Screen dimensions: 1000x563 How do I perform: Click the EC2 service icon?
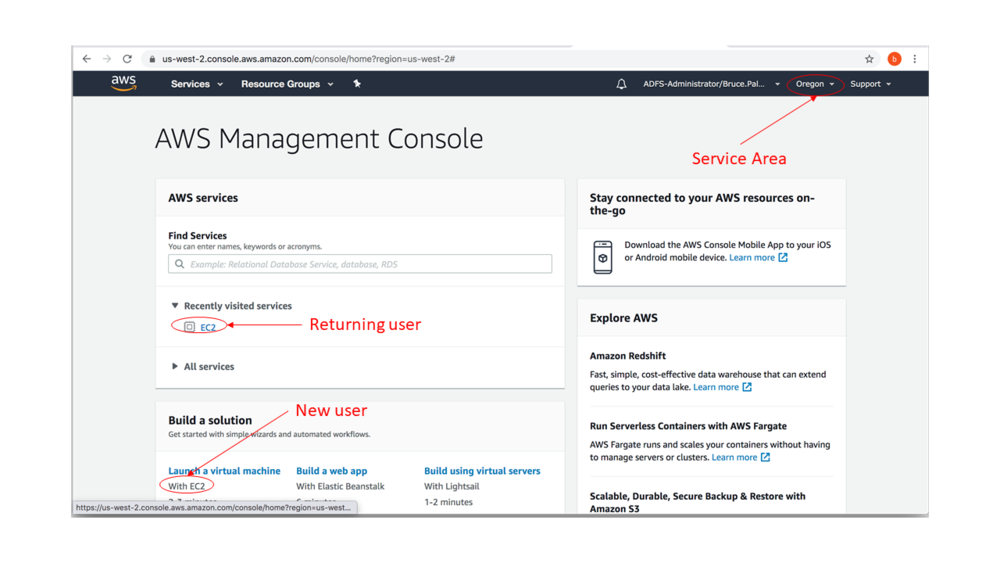pos(189,326)
